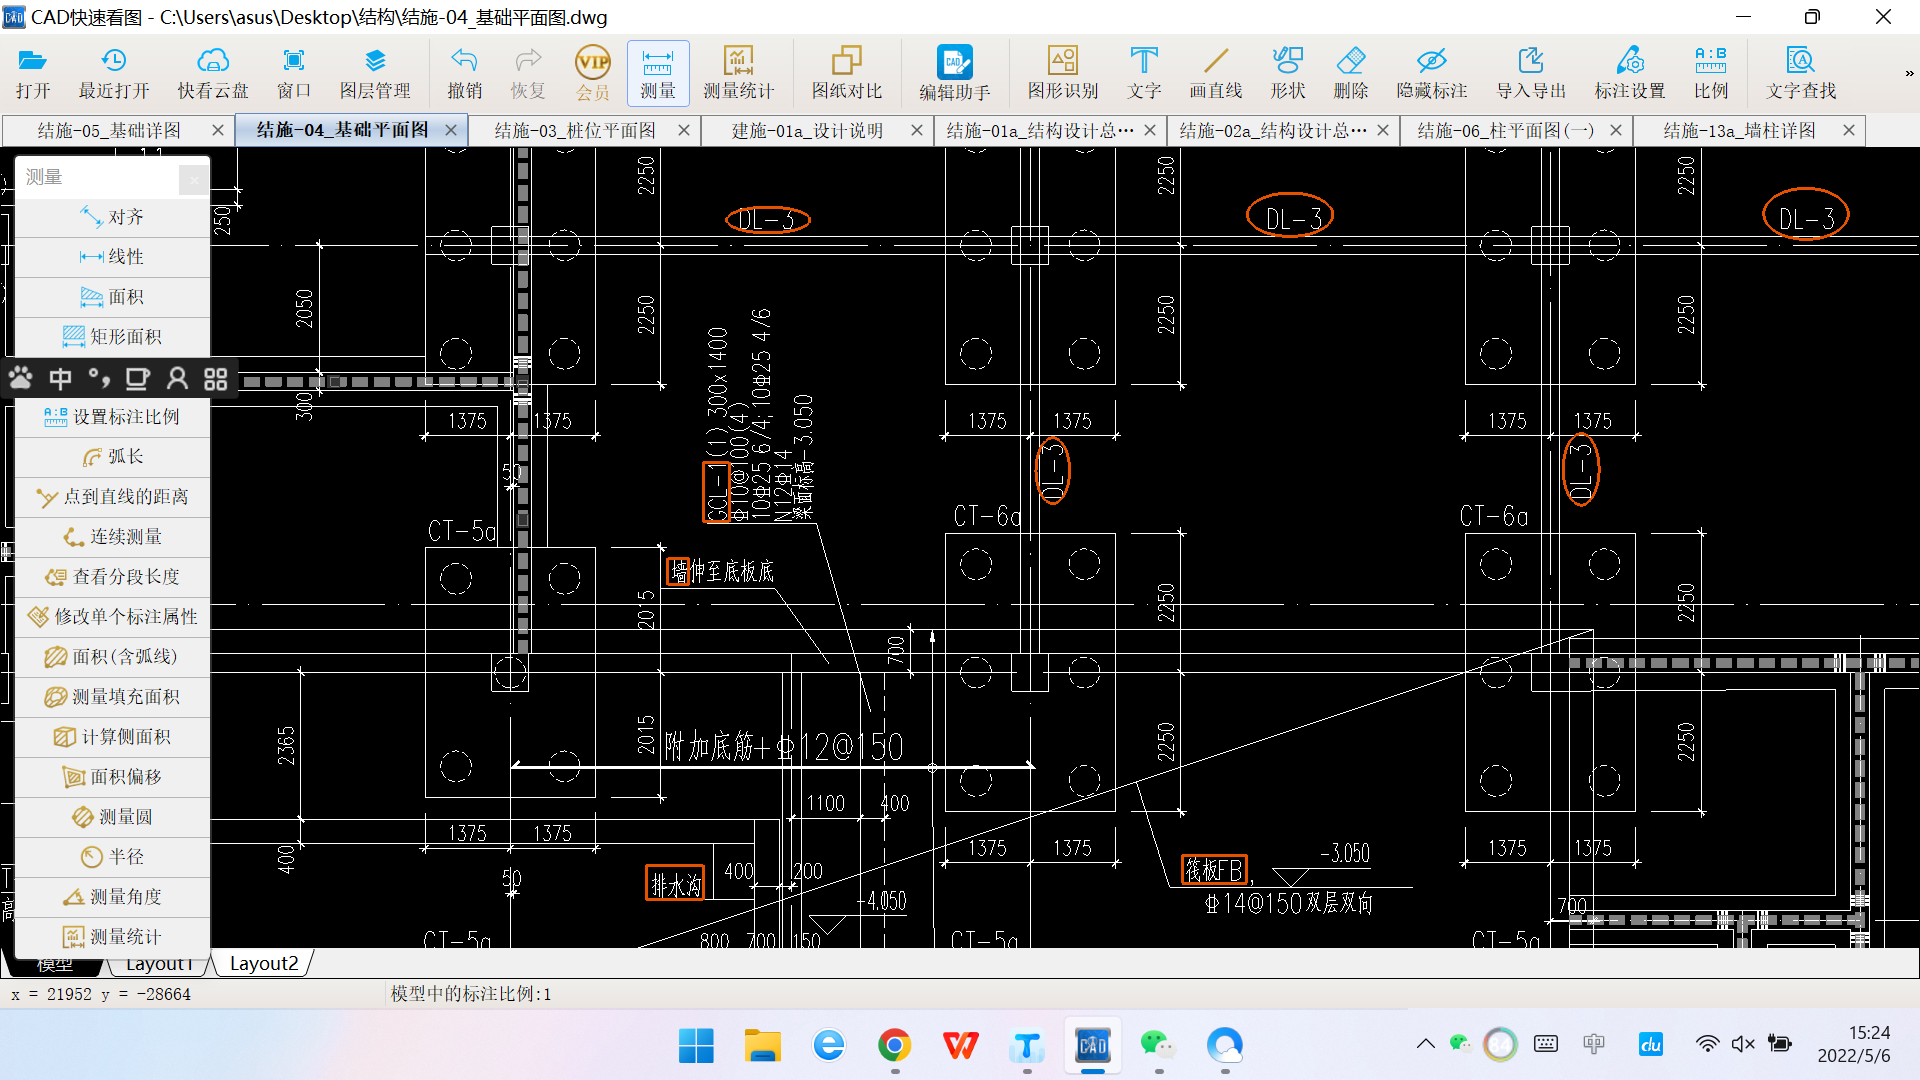Select 计算侧面积 option
The image size is (1920, 1080).
point(112,737)
